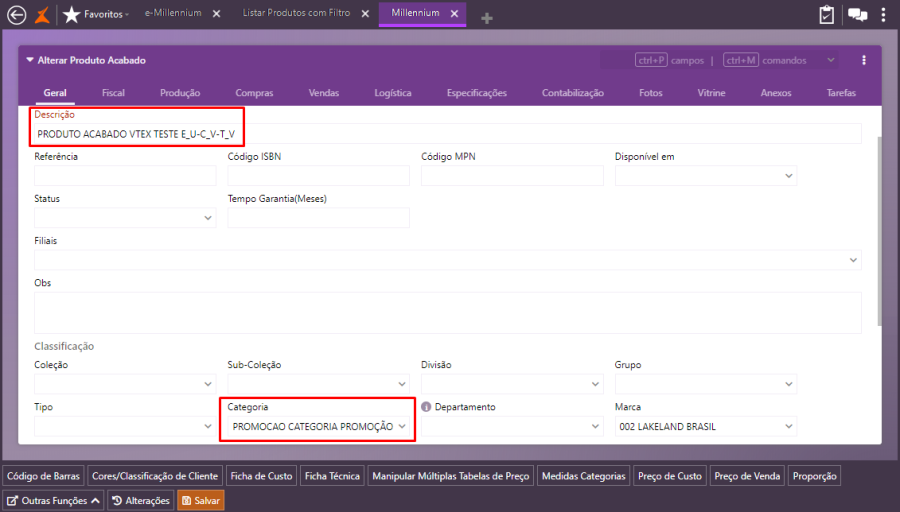Expand the command search chevron
Viewport: 900px width, 512px height.
pyautogui.click(x=831, y=60)
